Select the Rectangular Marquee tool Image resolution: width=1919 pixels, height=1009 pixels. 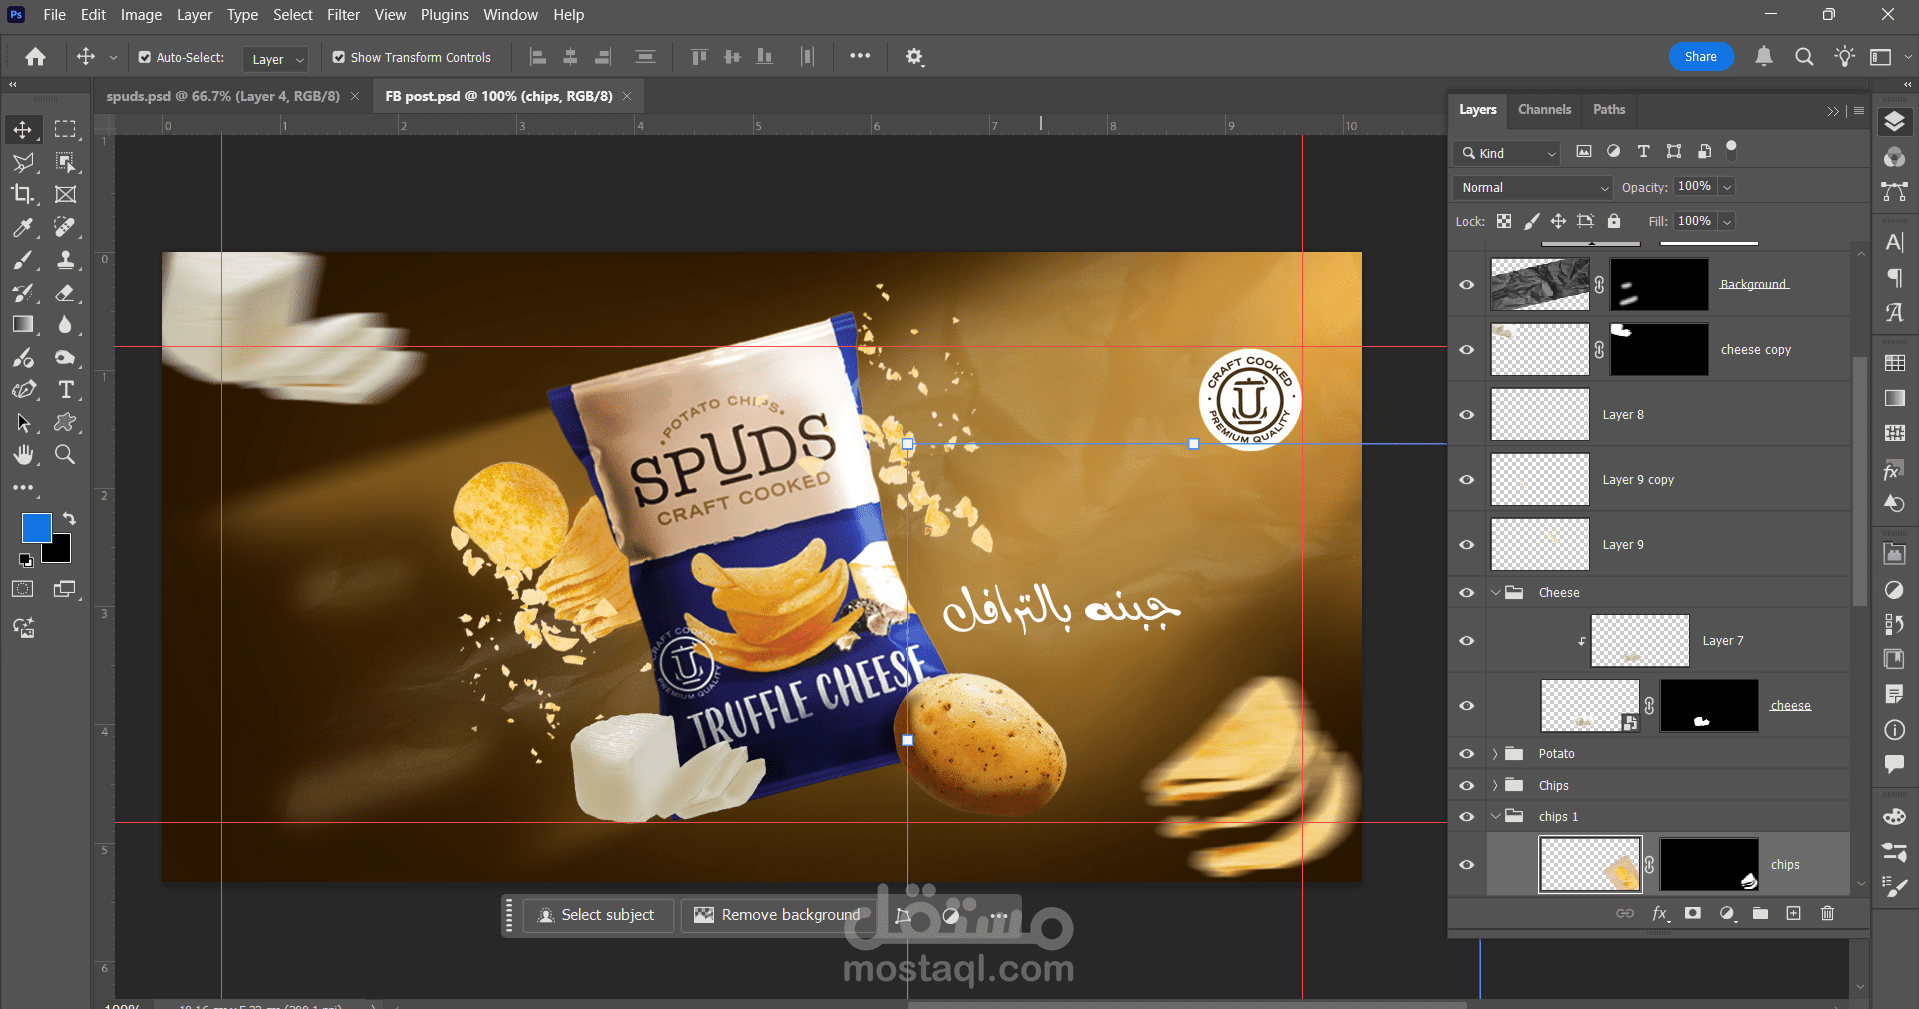[65, 129]
